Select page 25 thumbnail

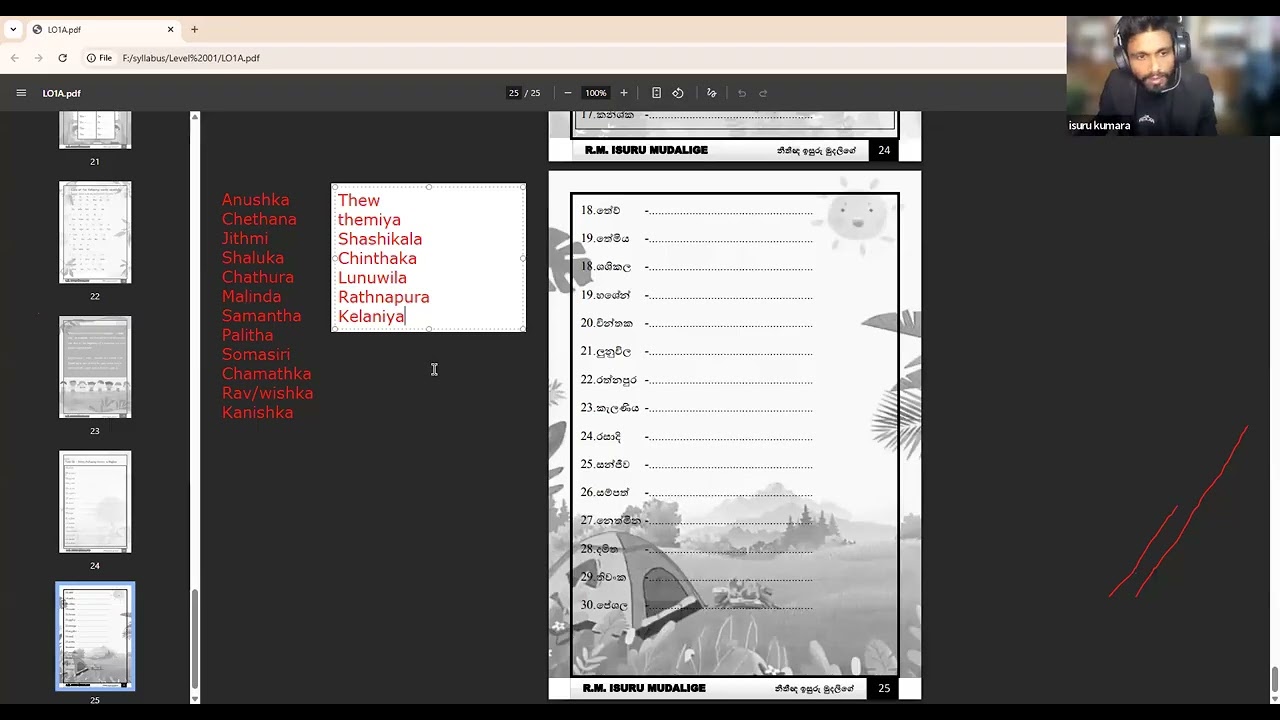coord(95,637)
